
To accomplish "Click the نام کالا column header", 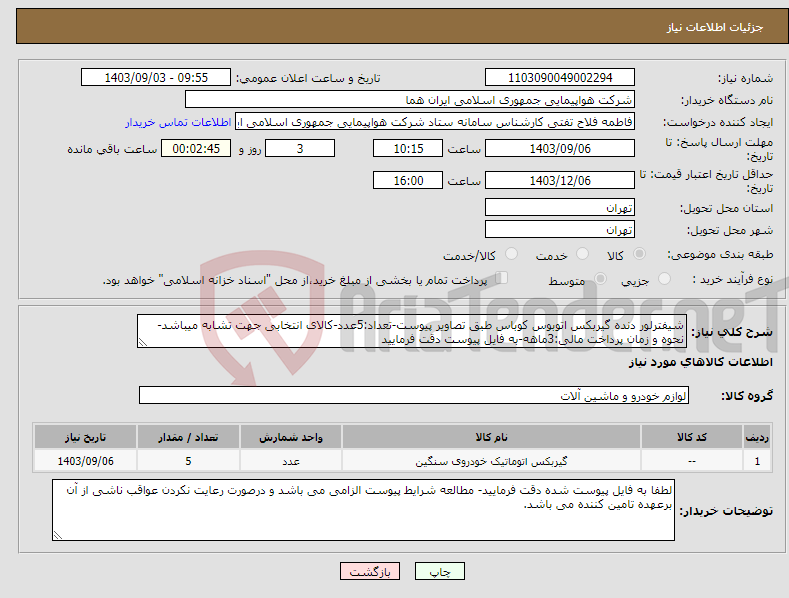I will 491,437.
